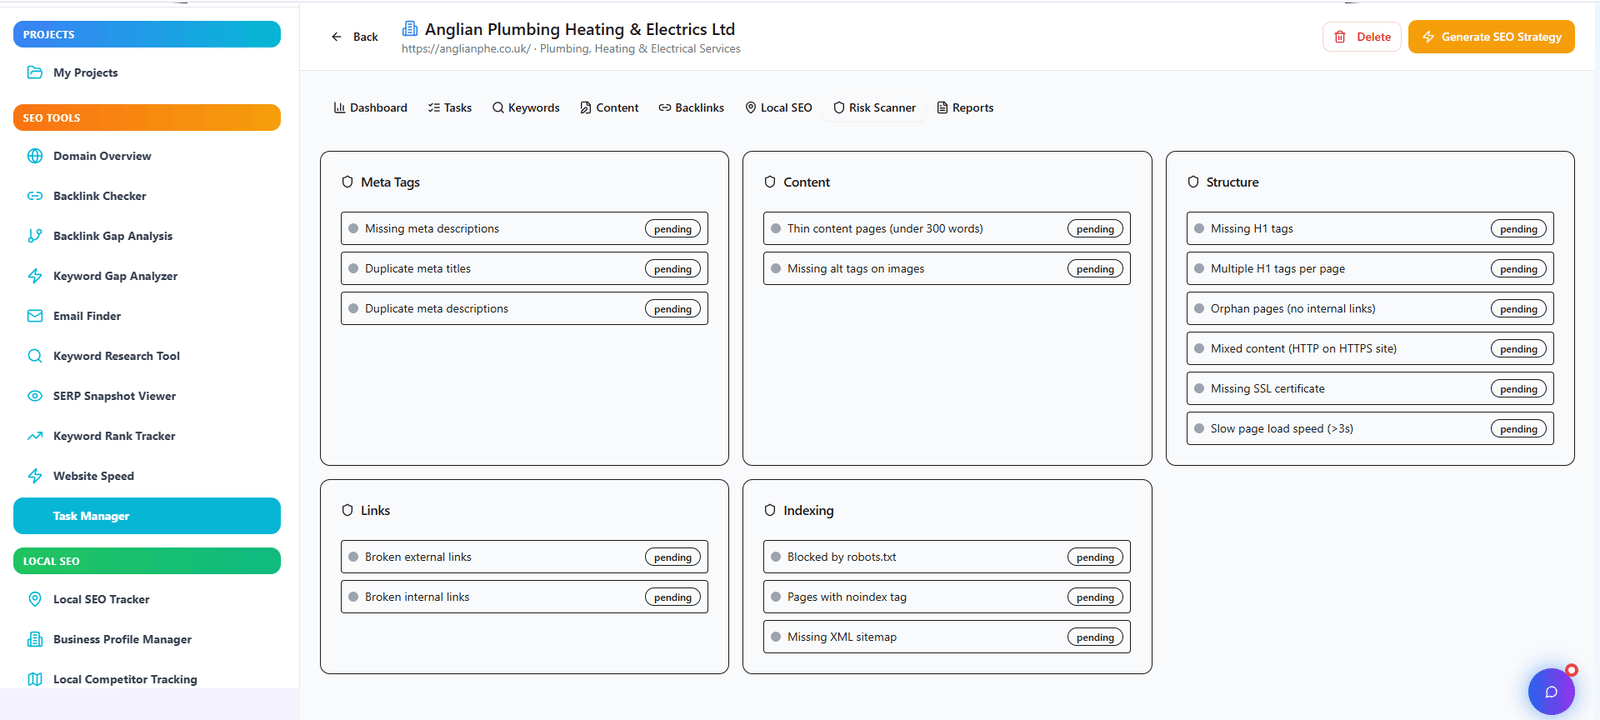
Task: Click the Slow page load speed text
Action: pyautogui.click(x=1282, y=429)
